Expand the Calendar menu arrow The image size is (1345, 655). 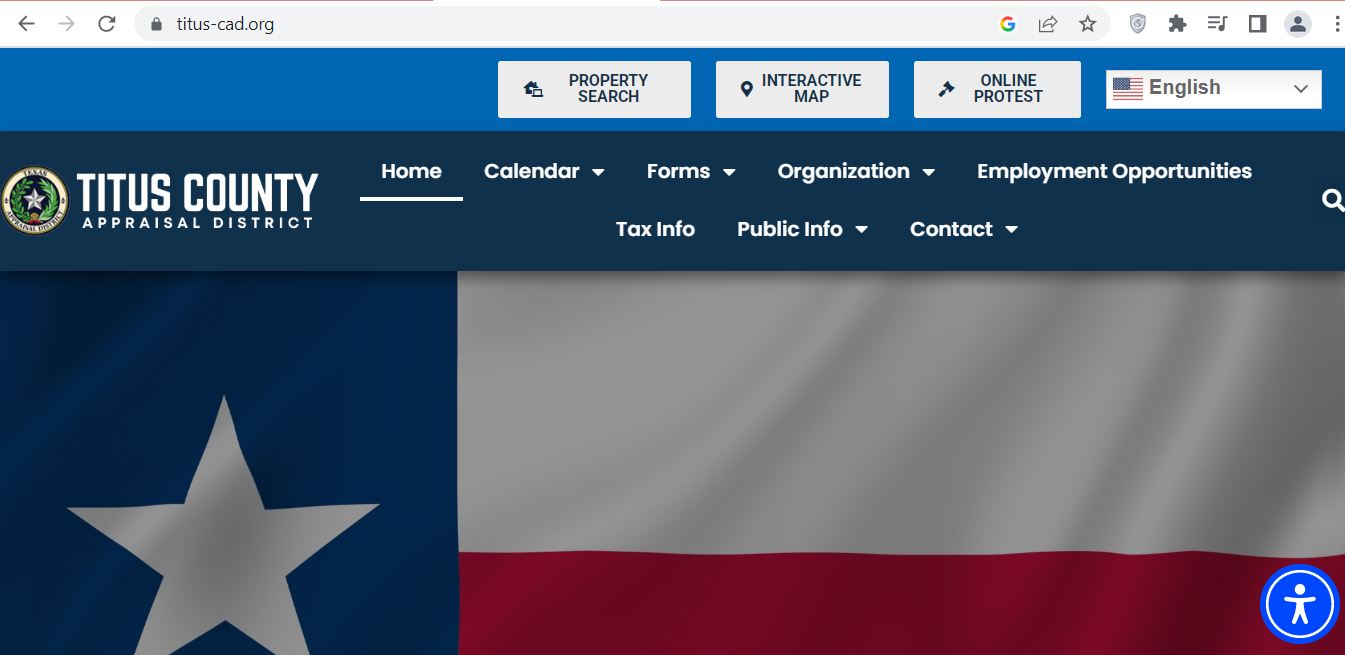(598, 172)
